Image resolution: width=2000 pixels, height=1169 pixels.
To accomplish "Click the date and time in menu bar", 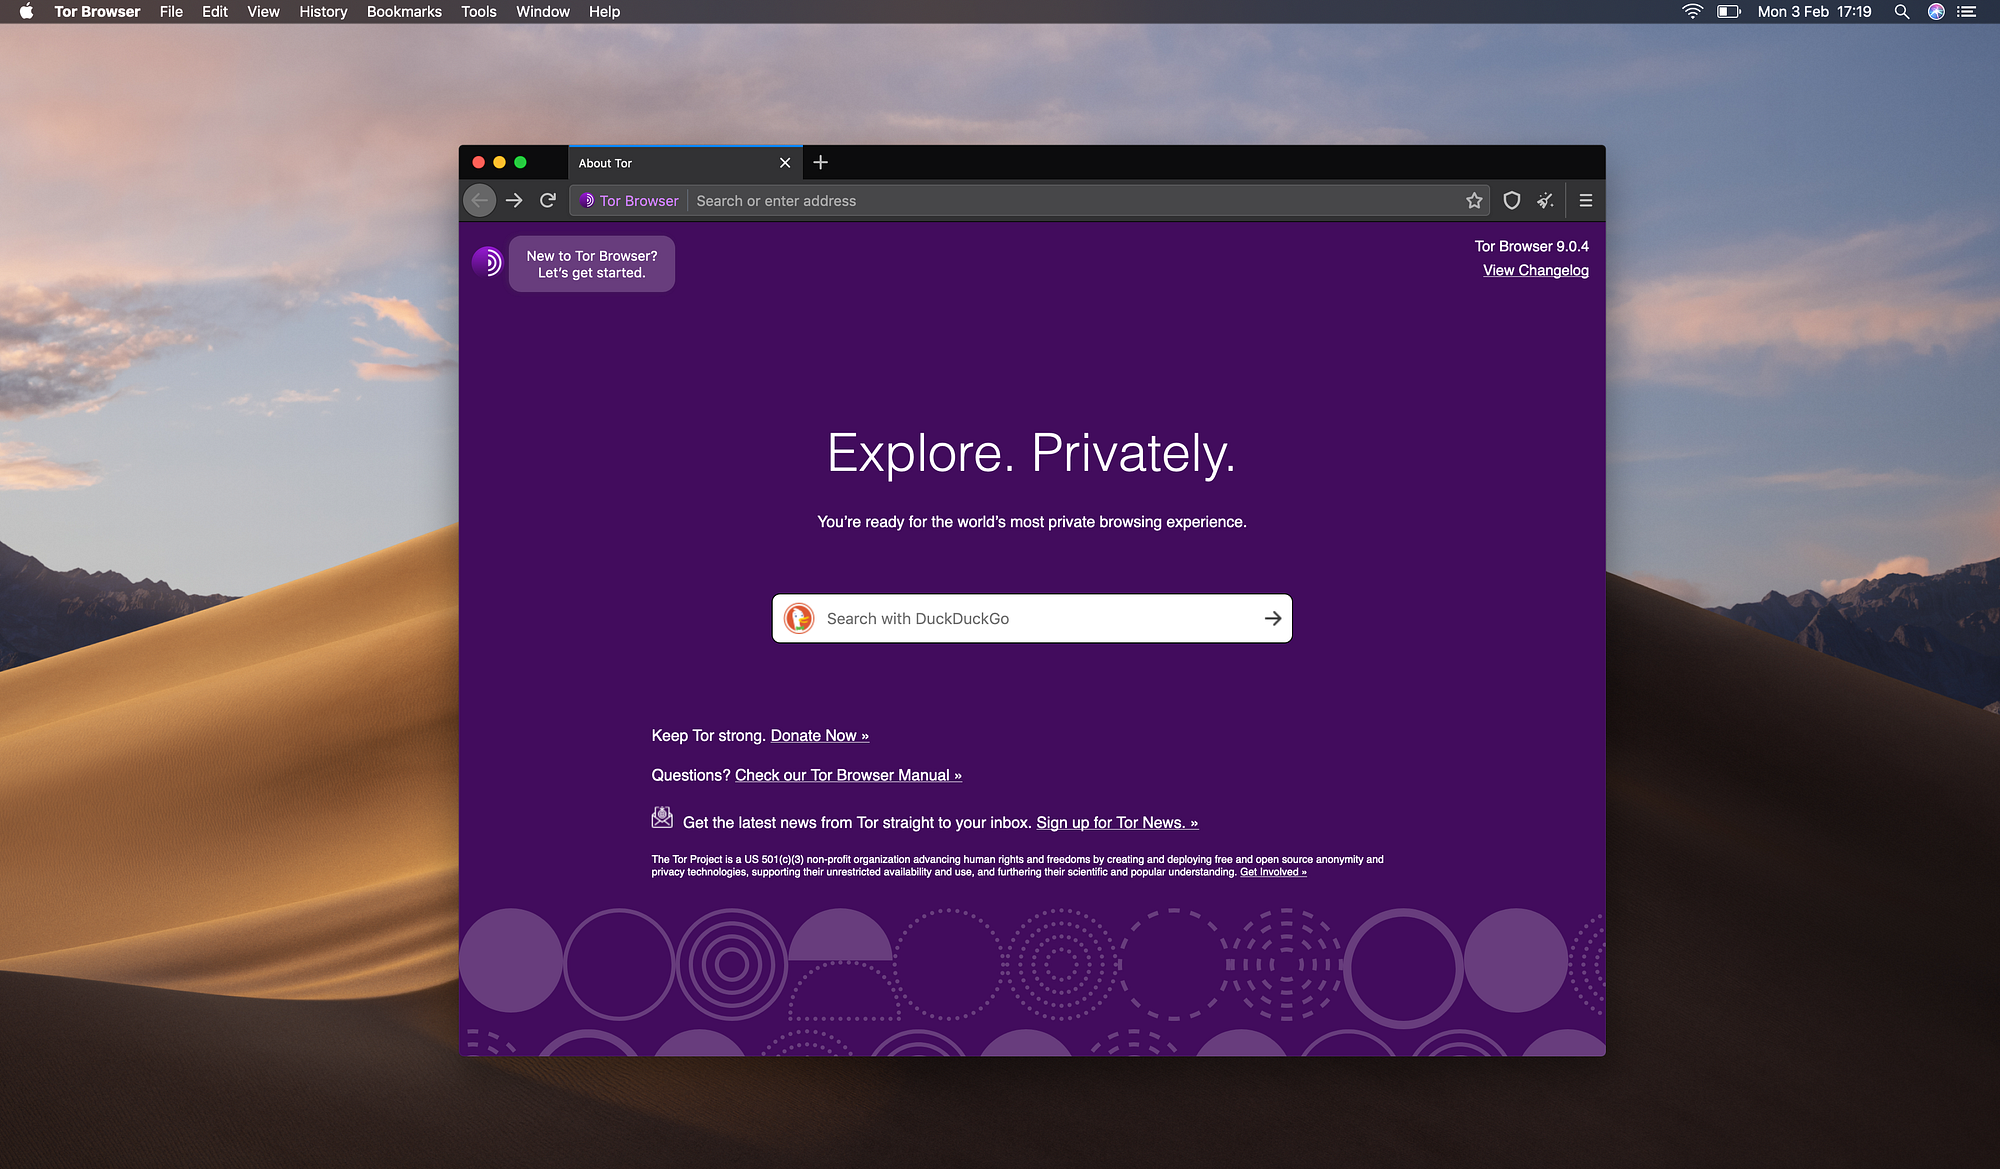I will tap(1815, 12).
